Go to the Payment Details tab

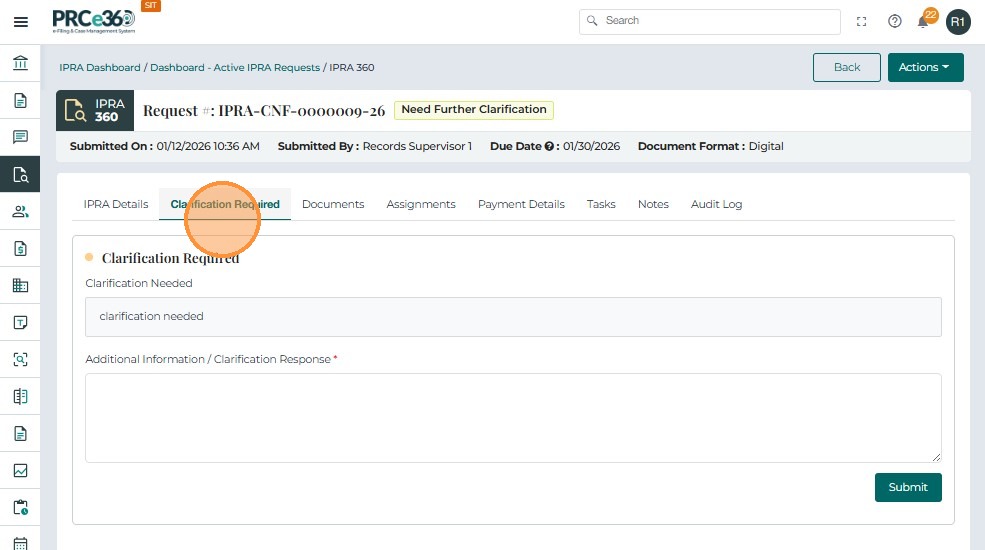pyautogui.click(x=521, y=204)
